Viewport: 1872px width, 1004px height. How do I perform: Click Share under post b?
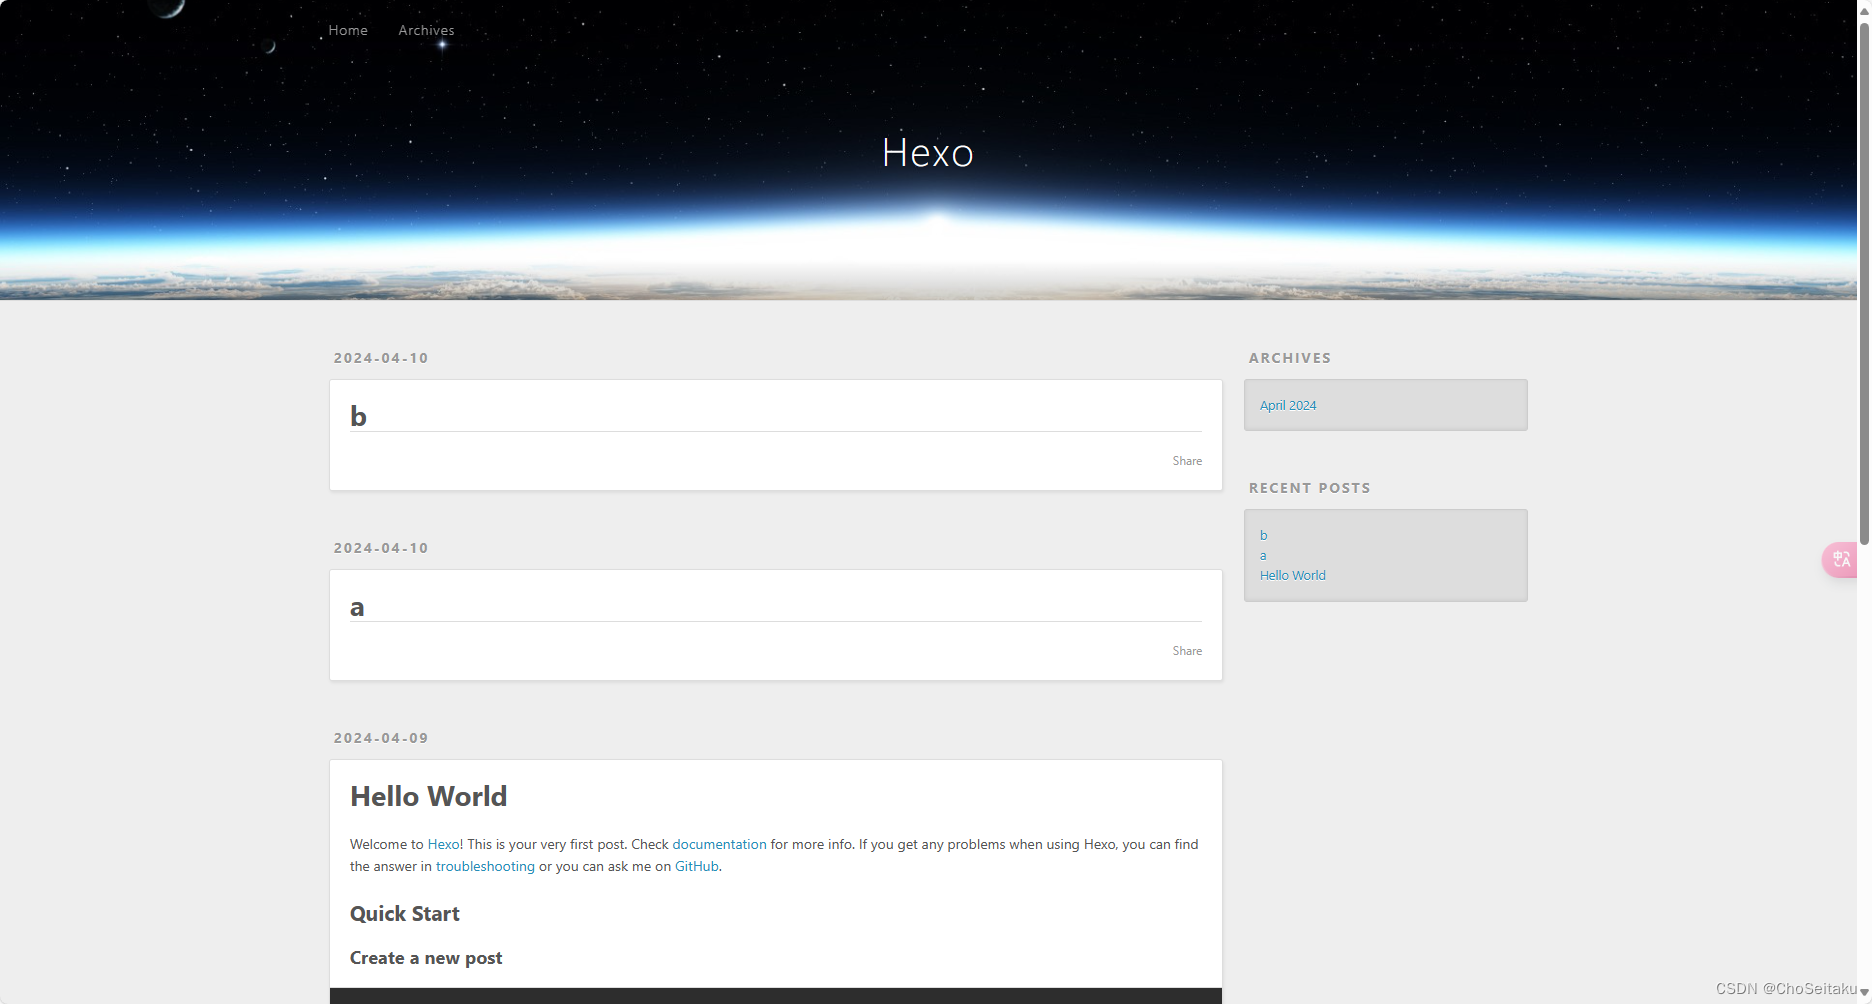point(1187,461)
